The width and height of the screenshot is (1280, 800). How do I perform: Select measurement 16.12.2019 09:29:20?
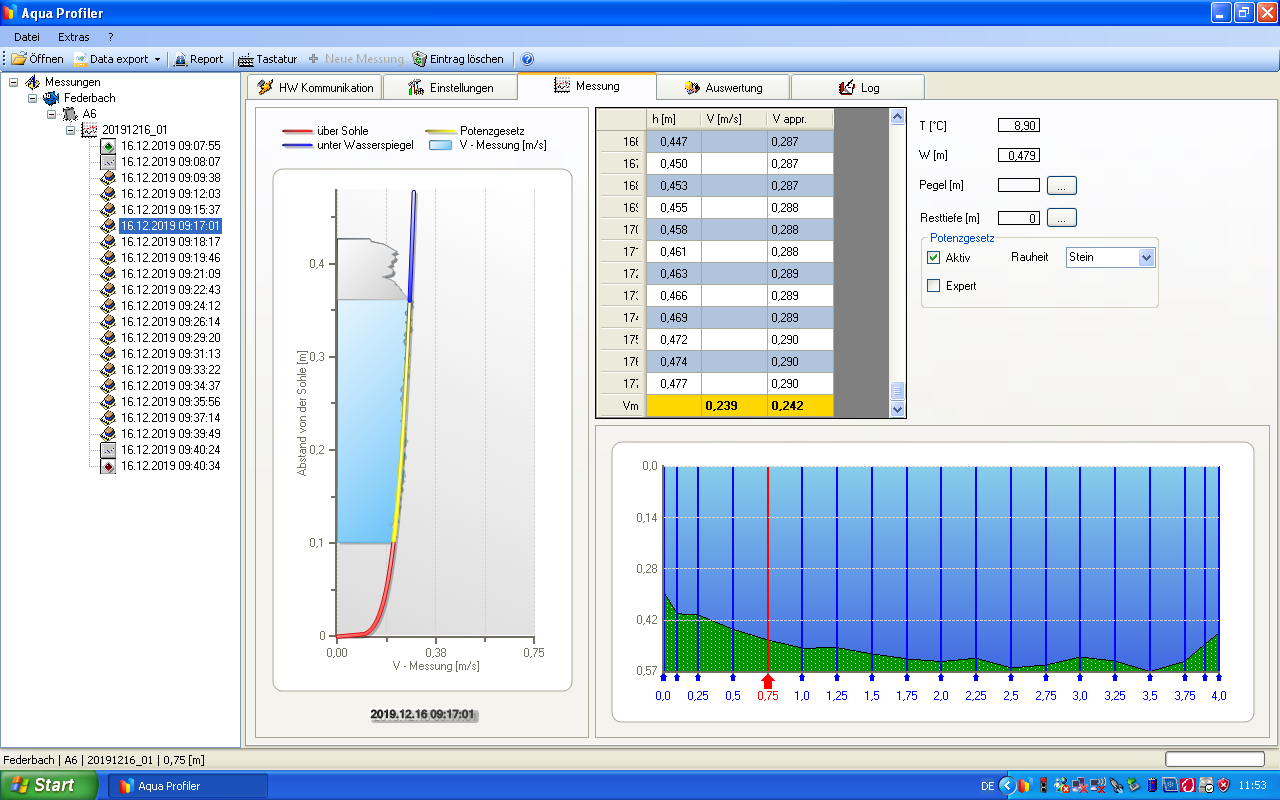click(171, 338)
